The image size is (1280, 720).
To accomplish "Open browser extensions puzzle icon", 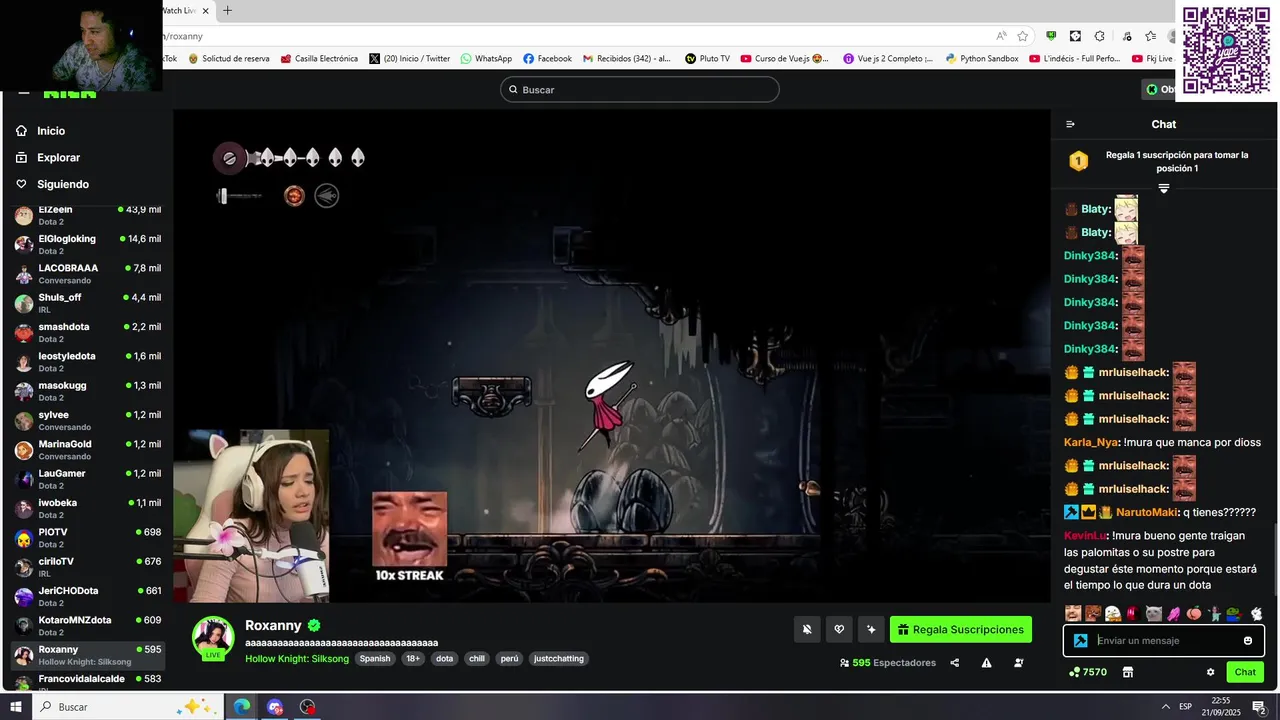I will click(1100, 36).
